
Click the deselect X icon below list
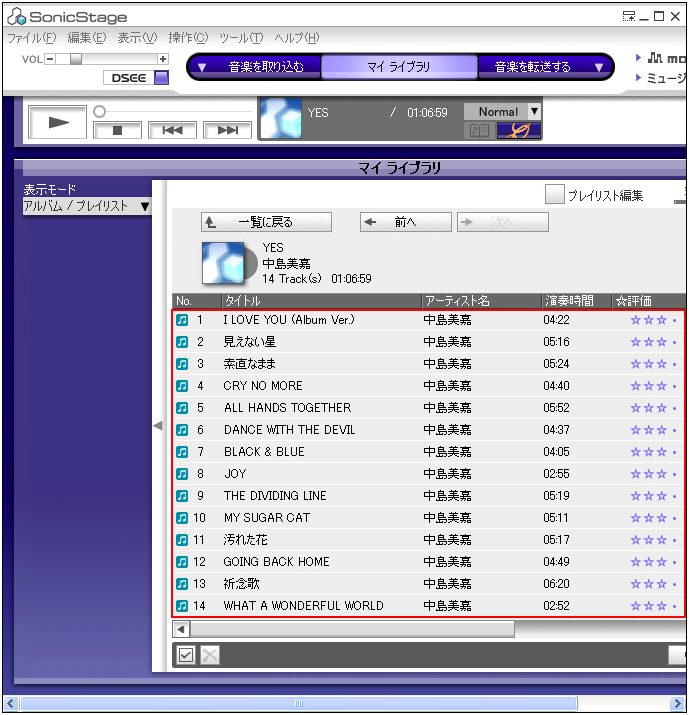[210, 655]
